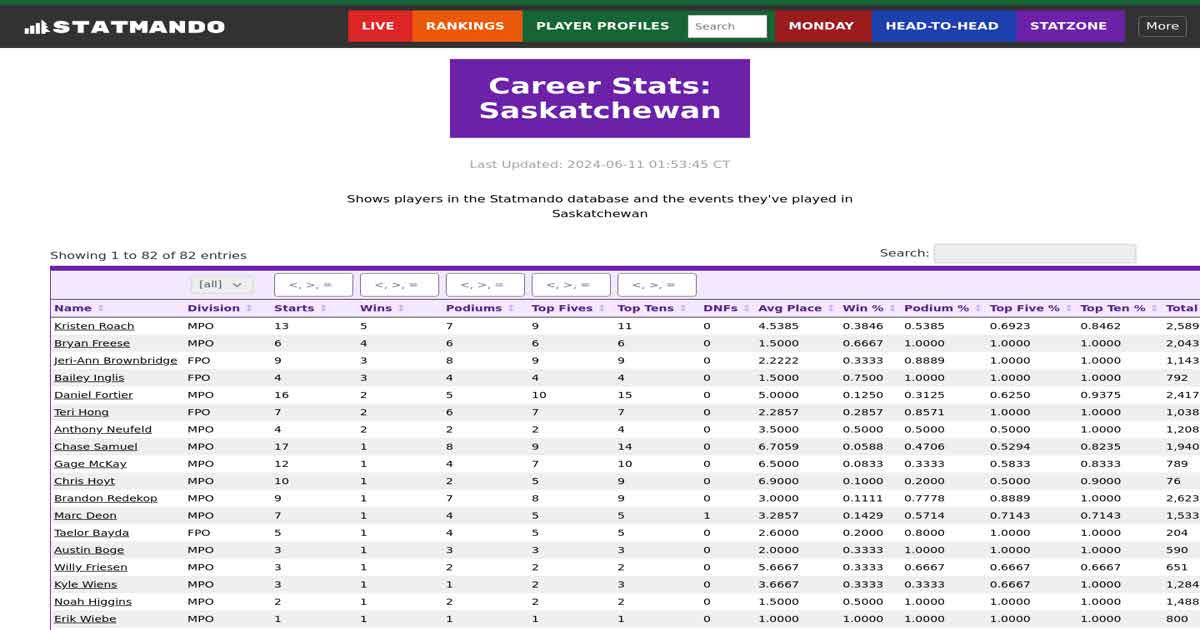Sort the DNFs column

pos(744,308)
